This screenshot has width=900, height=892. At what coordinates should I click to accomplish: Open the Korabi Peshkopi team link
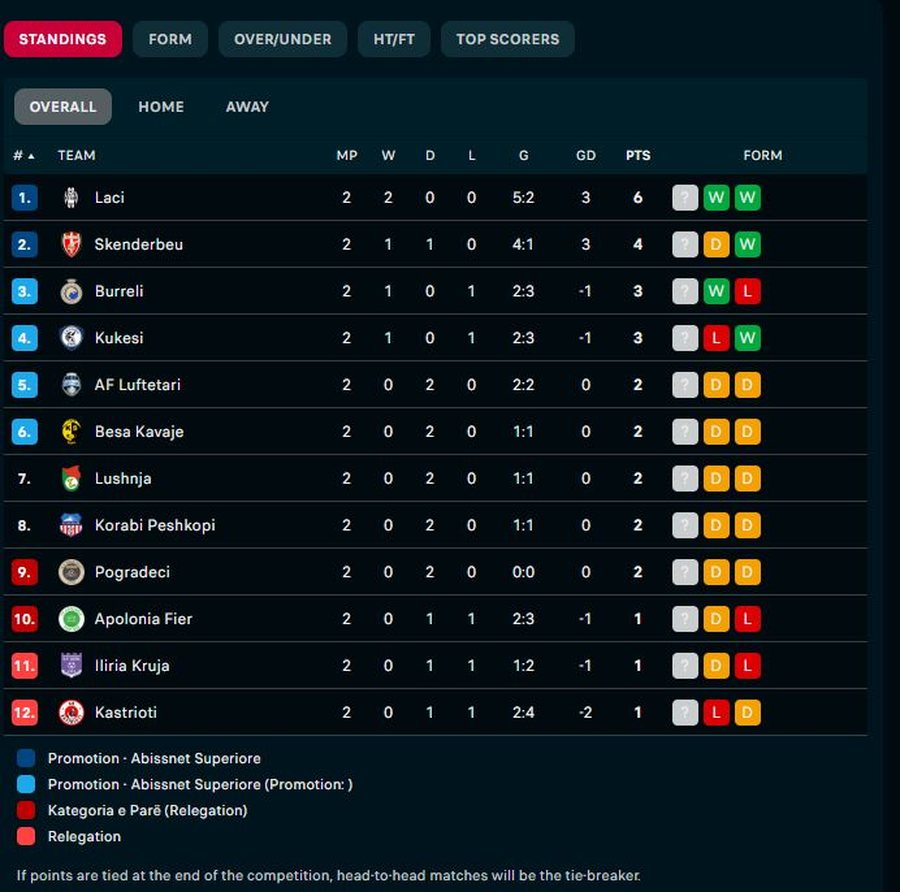coord(155,525)
